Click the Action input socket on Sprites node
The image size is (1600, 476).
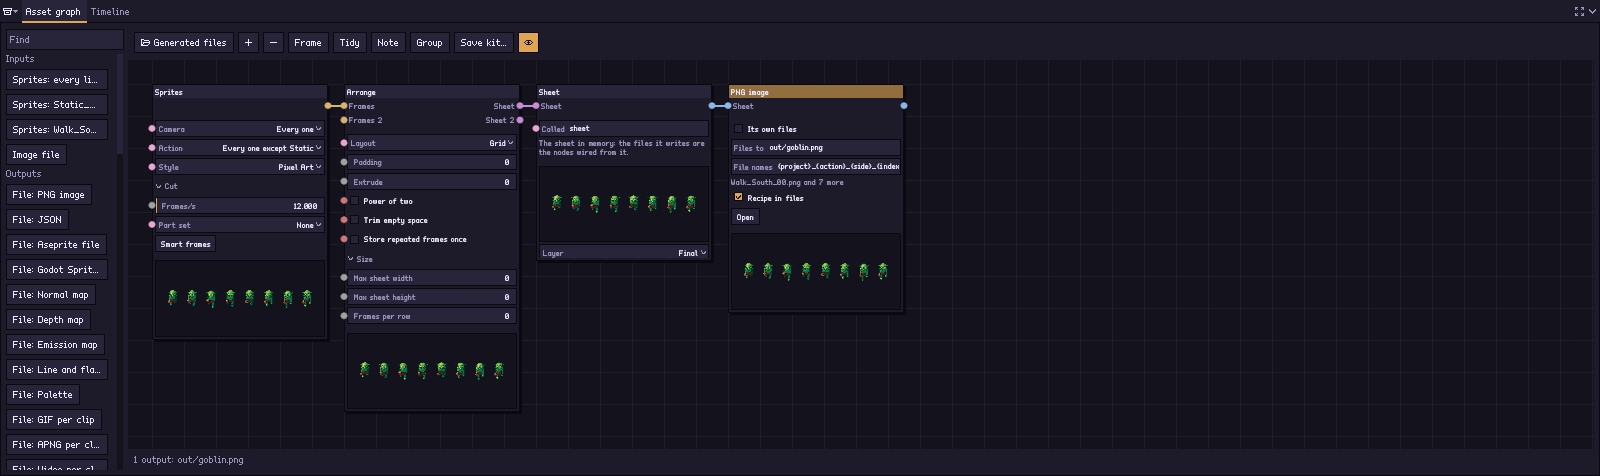[152, 148]
